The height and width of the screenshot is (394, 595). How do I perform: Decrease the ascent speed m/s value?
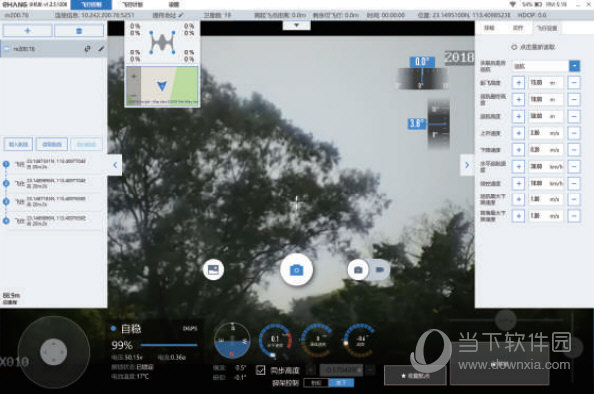coord(574,133)
